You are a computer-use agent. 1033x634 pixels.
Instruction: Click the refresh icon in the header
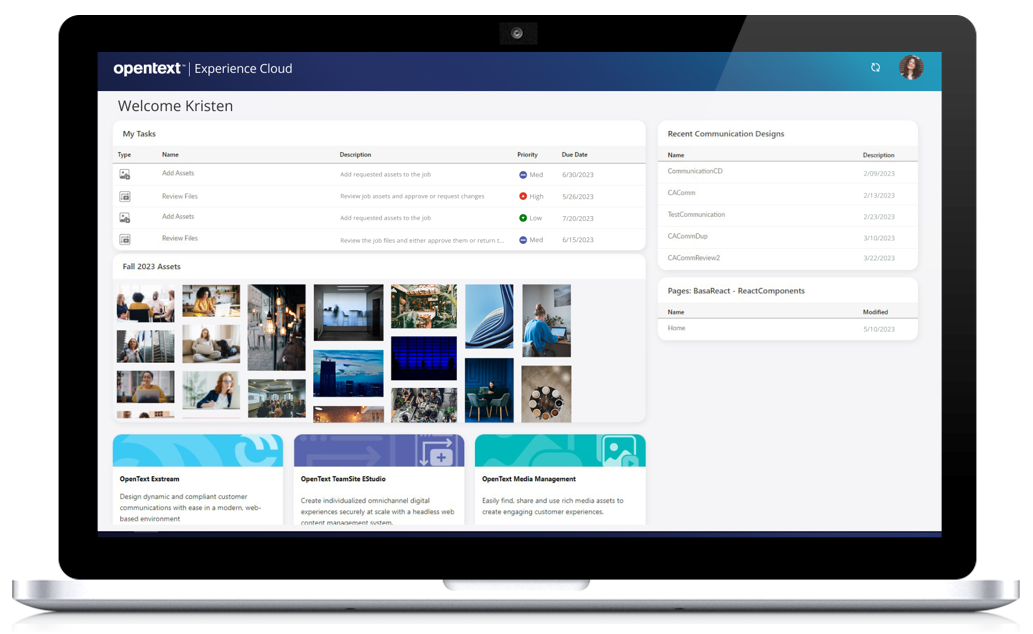click(876, 68)
